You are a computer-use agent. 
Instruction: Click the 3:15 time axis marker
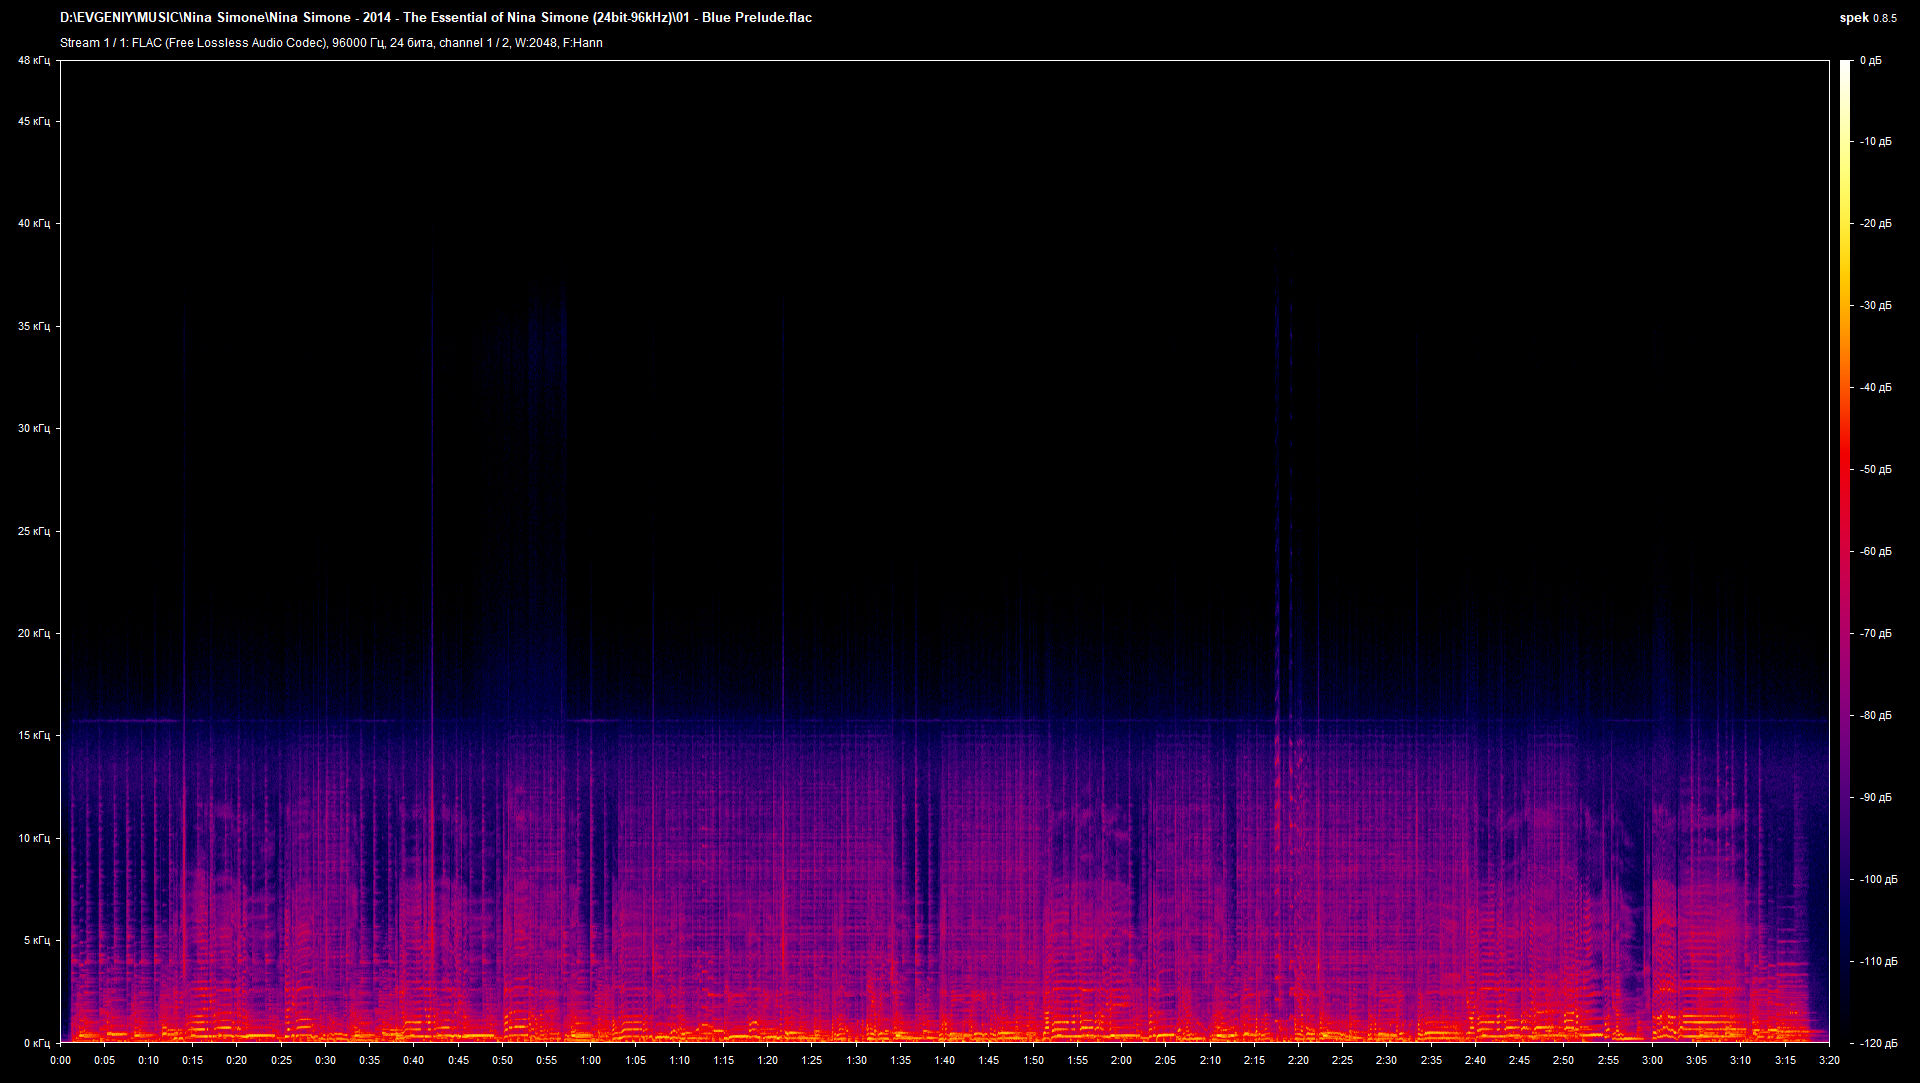coord(1785,1061)
